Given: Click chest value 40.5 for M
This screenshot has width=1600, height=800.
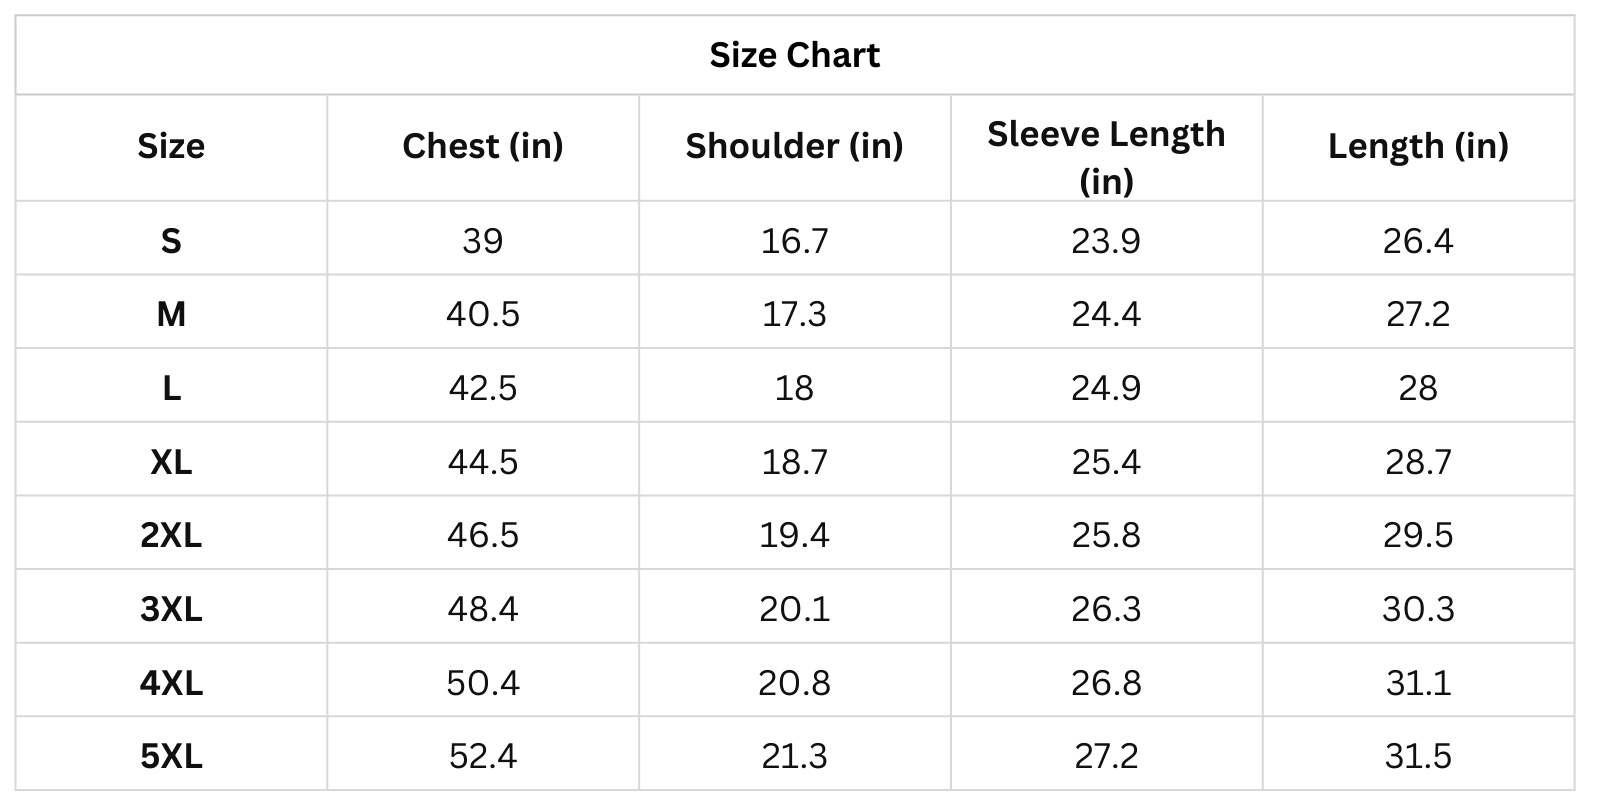Looking at the screenshot, I should pyautogui.click(x=482, y=315).
